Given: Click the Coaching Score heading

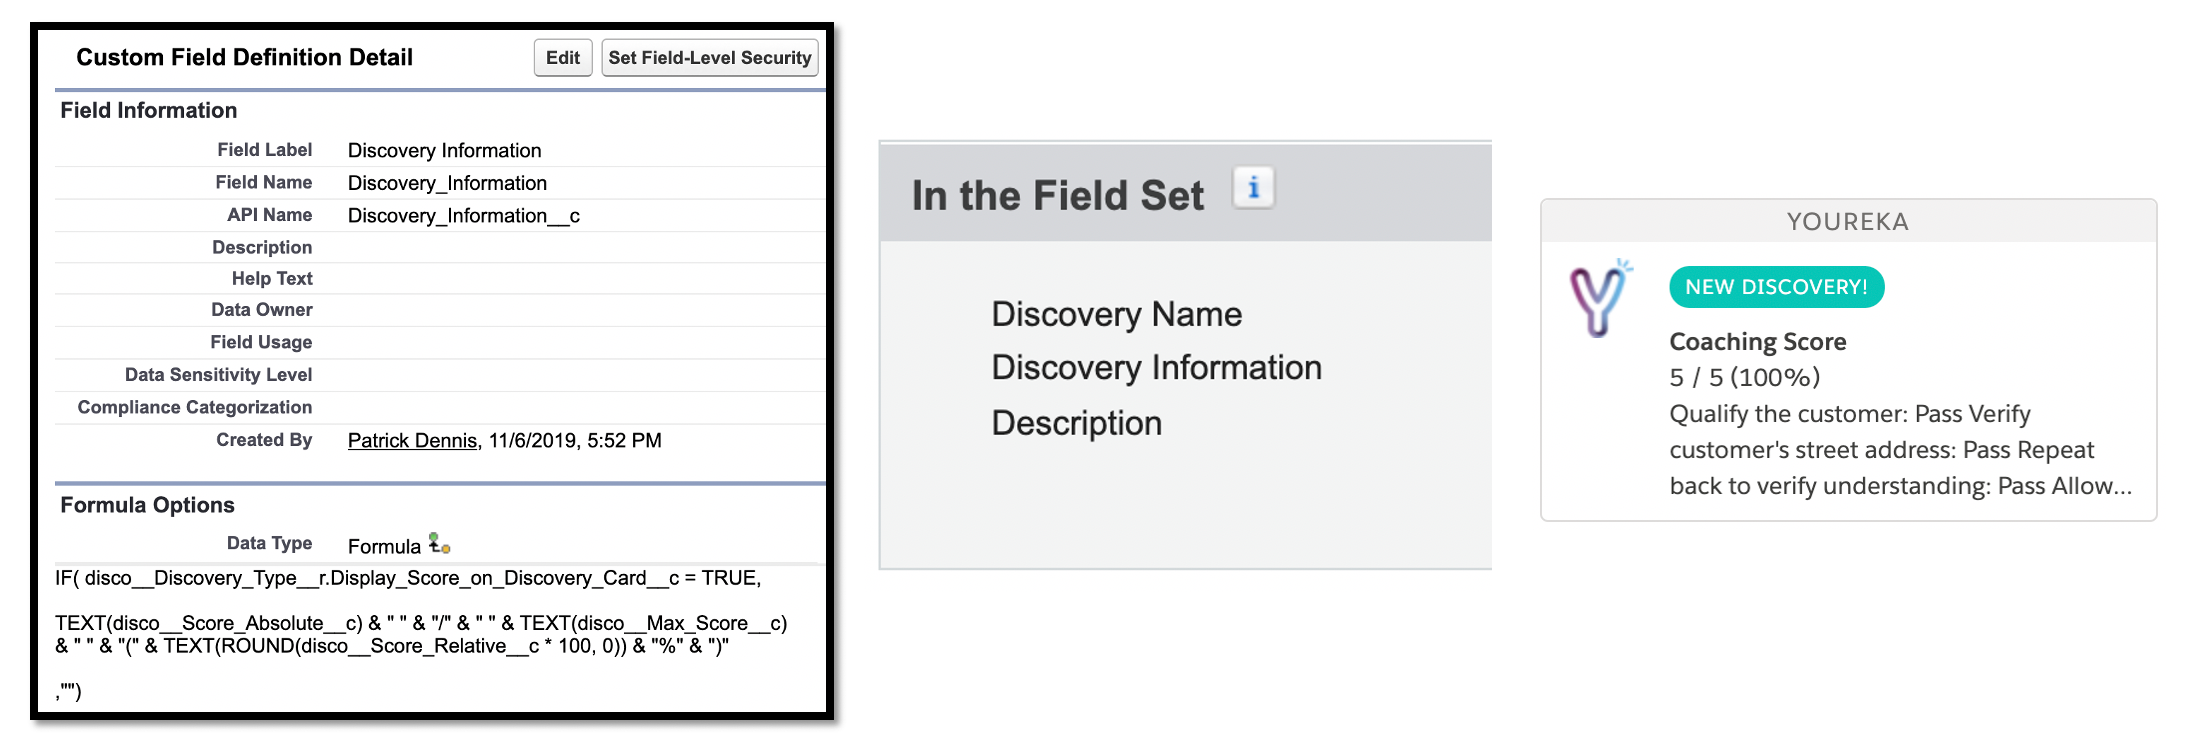Looking at the screenshot, I should coord(1757,342).
